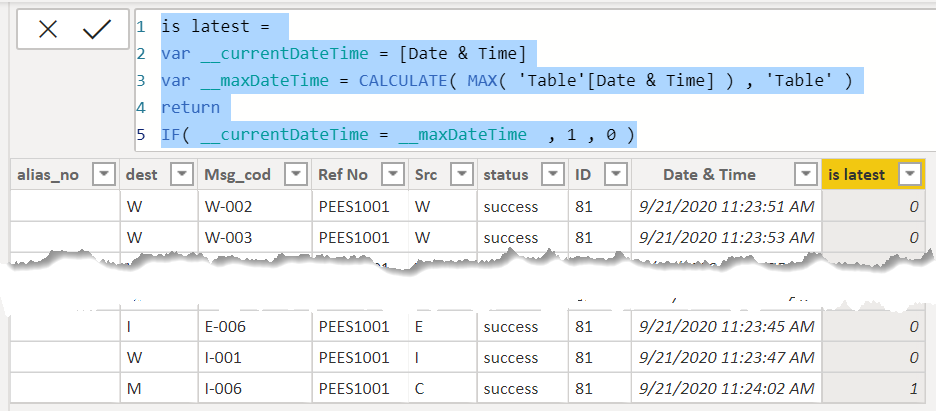Click formula line 1 'is latest ='
Image resolution: width=936 pixels, height=411 pixels.
[x=215, y=26]
